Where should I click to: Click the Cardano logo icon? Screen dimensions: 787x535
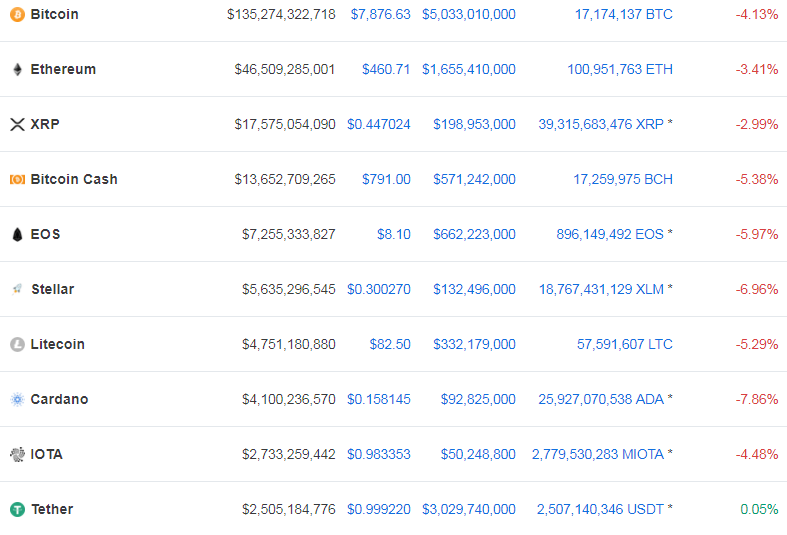click(x=17, y=399)
